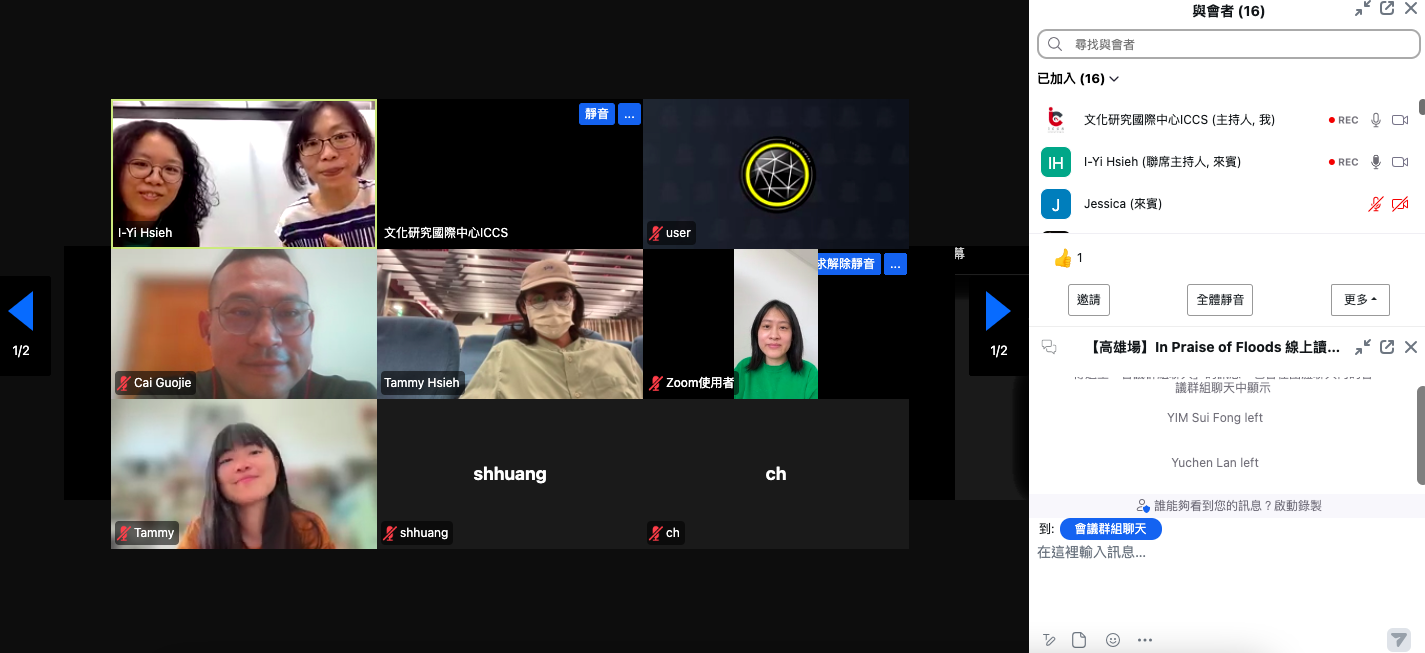Unmute Jessica's microphone in participant list
Viewport: 1425px width, 653px height.
[1376, 204]
